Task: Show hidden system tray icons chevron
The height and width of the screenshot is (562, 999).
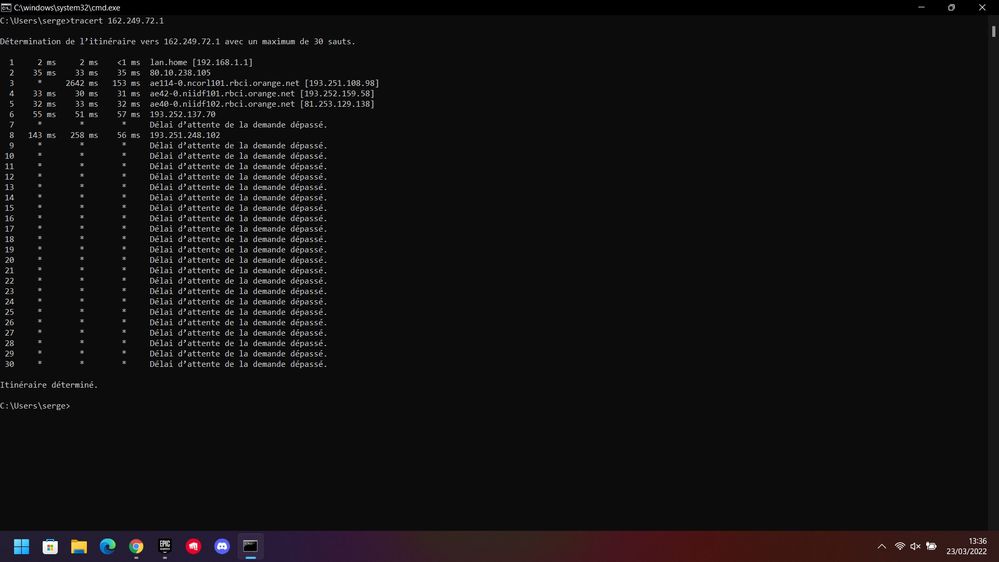Action: pos(882,546)
